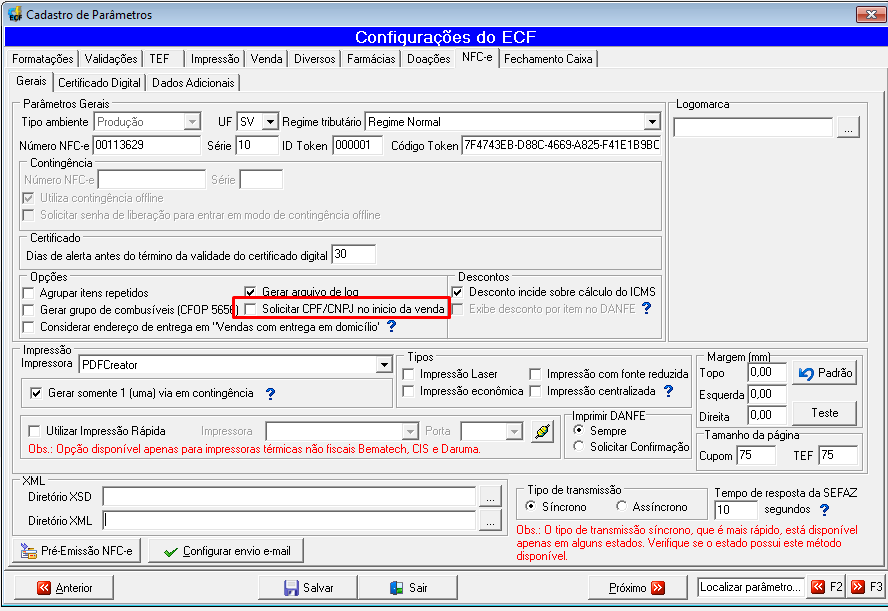This screenshot has height=611, width=888.
Task: Check 'Considerar endereço de entrega' option
Action: pyautogui.click(x=28, y=327)
